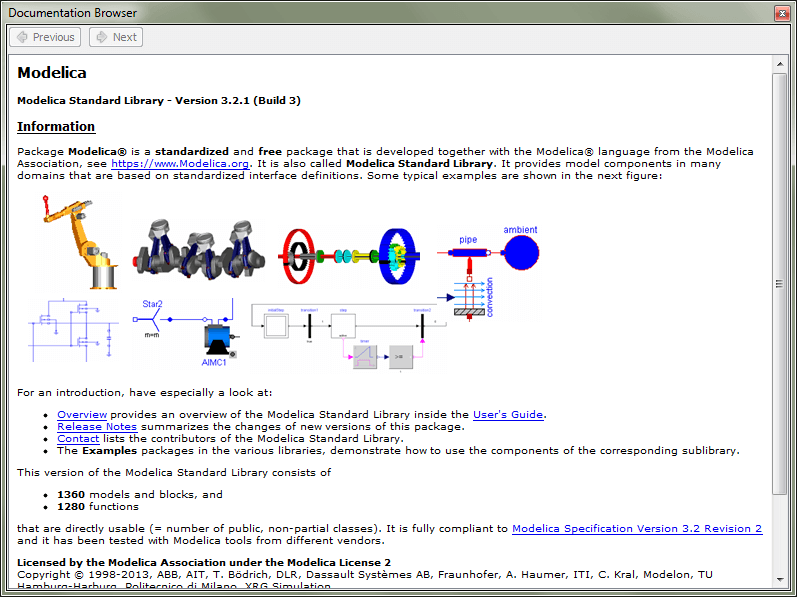
Task: Click the red and blue gear train image
Action: (350, 256)
